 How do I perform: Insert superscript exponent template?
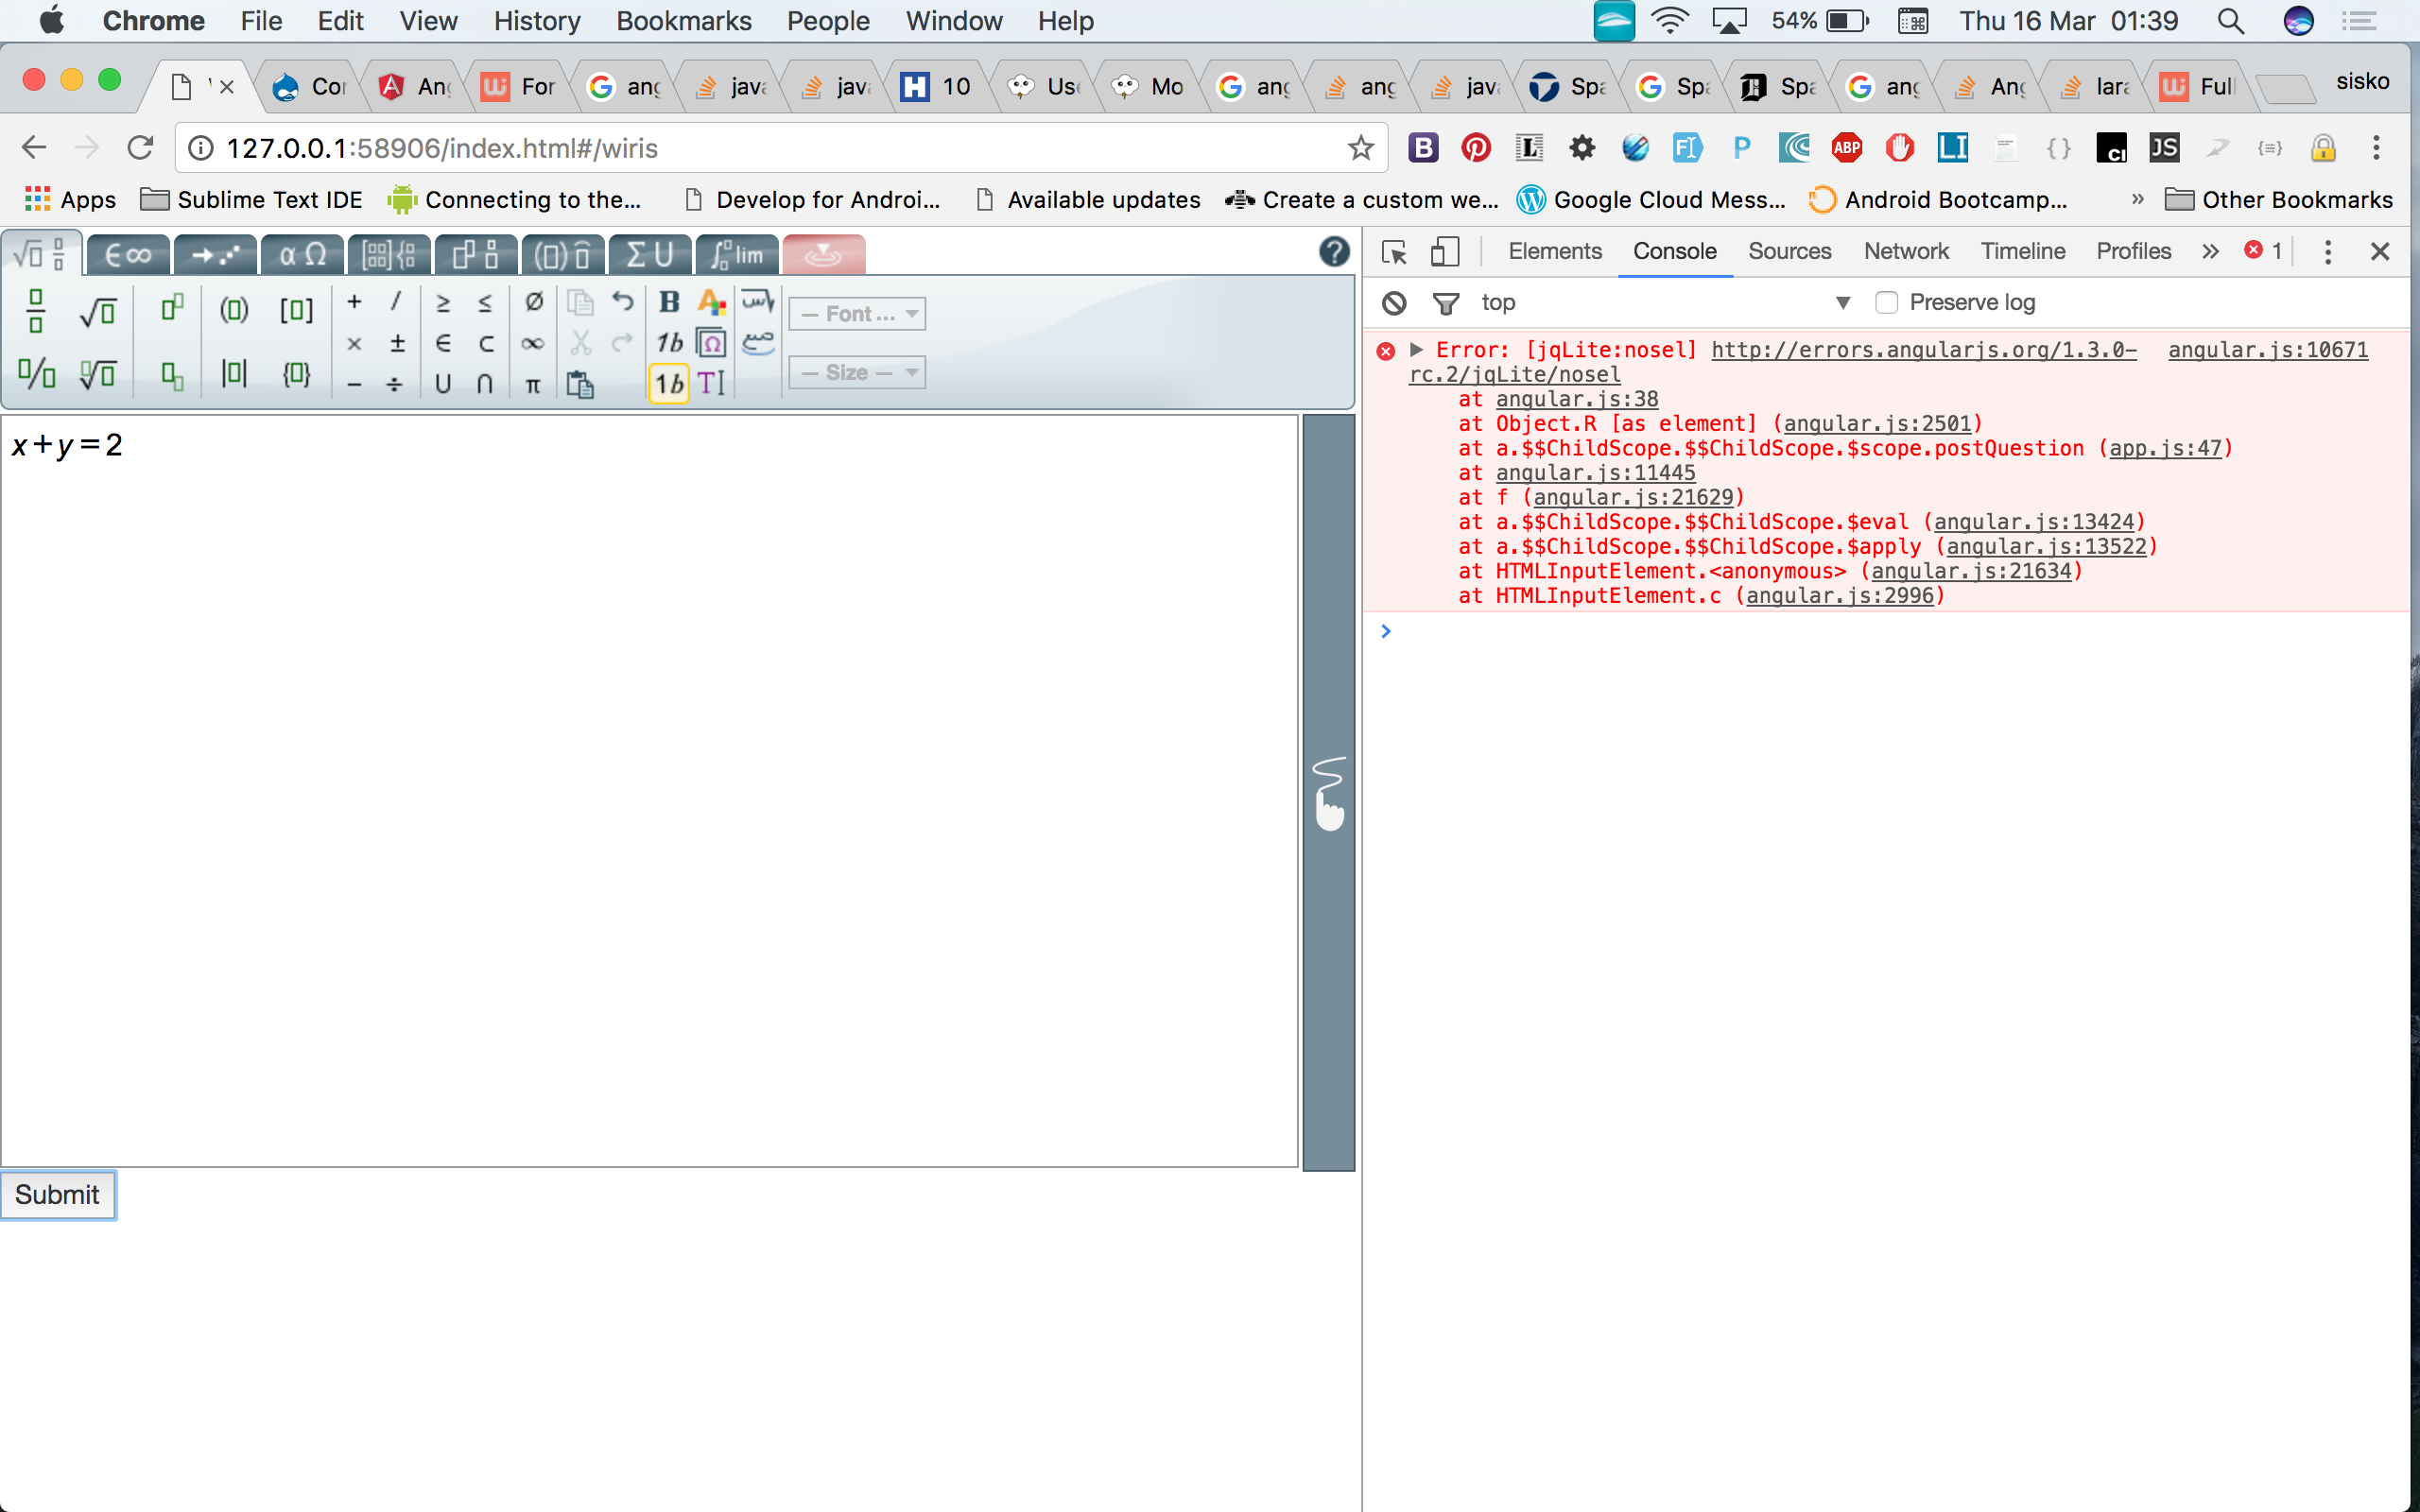(x=172, y=308)
